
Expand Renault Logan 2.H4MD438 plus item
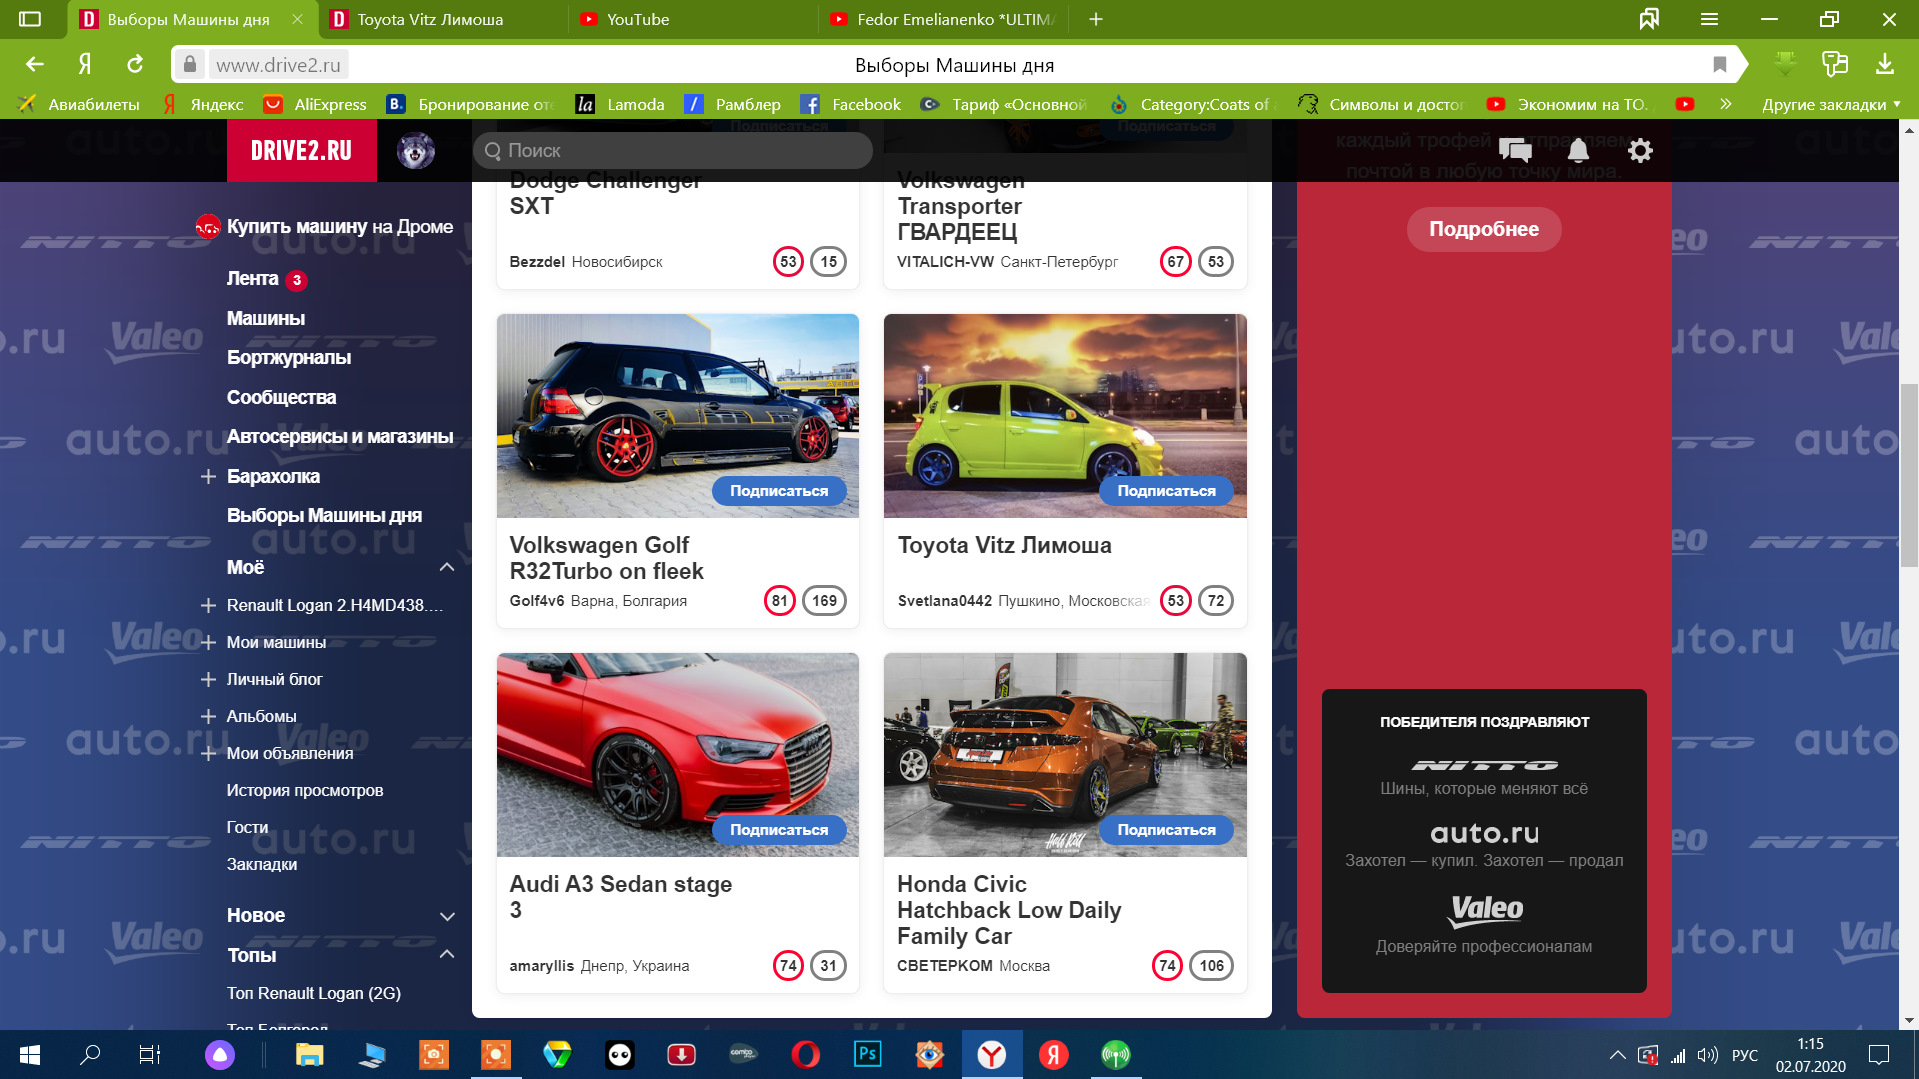pos(208,605)
